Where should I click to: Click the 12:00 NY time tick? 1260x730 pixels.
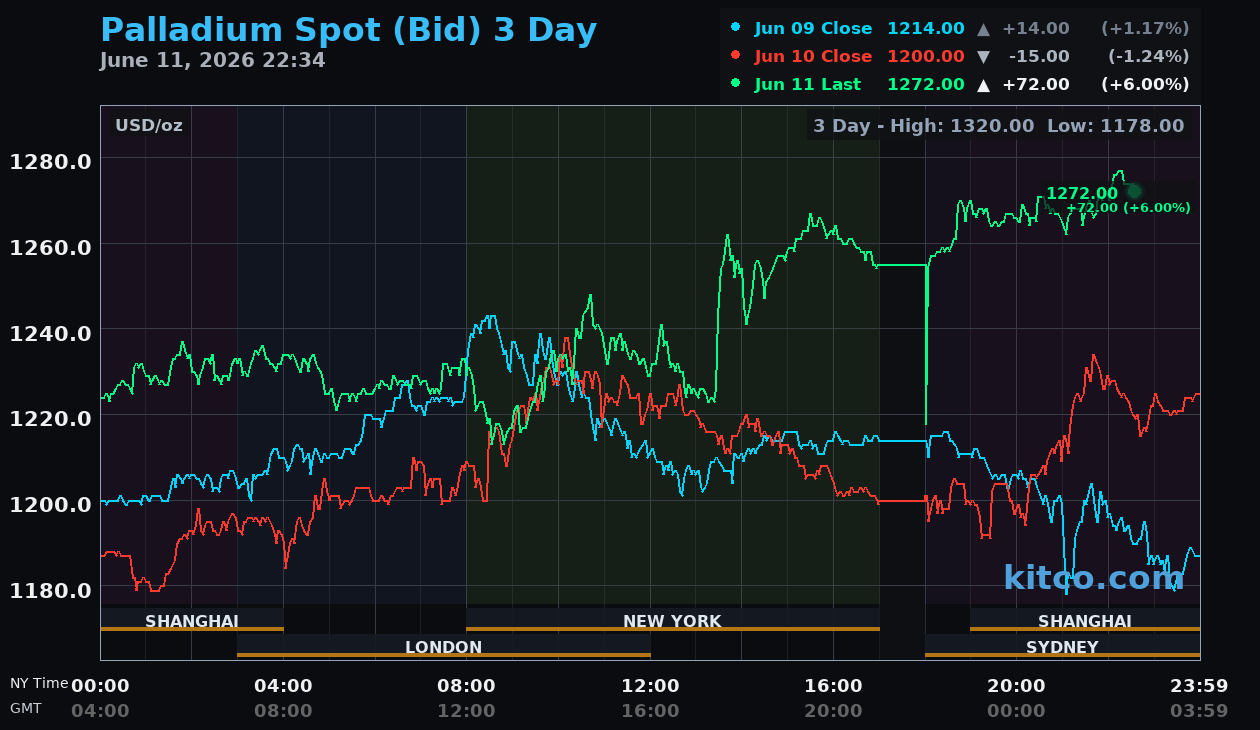[650, 686]
